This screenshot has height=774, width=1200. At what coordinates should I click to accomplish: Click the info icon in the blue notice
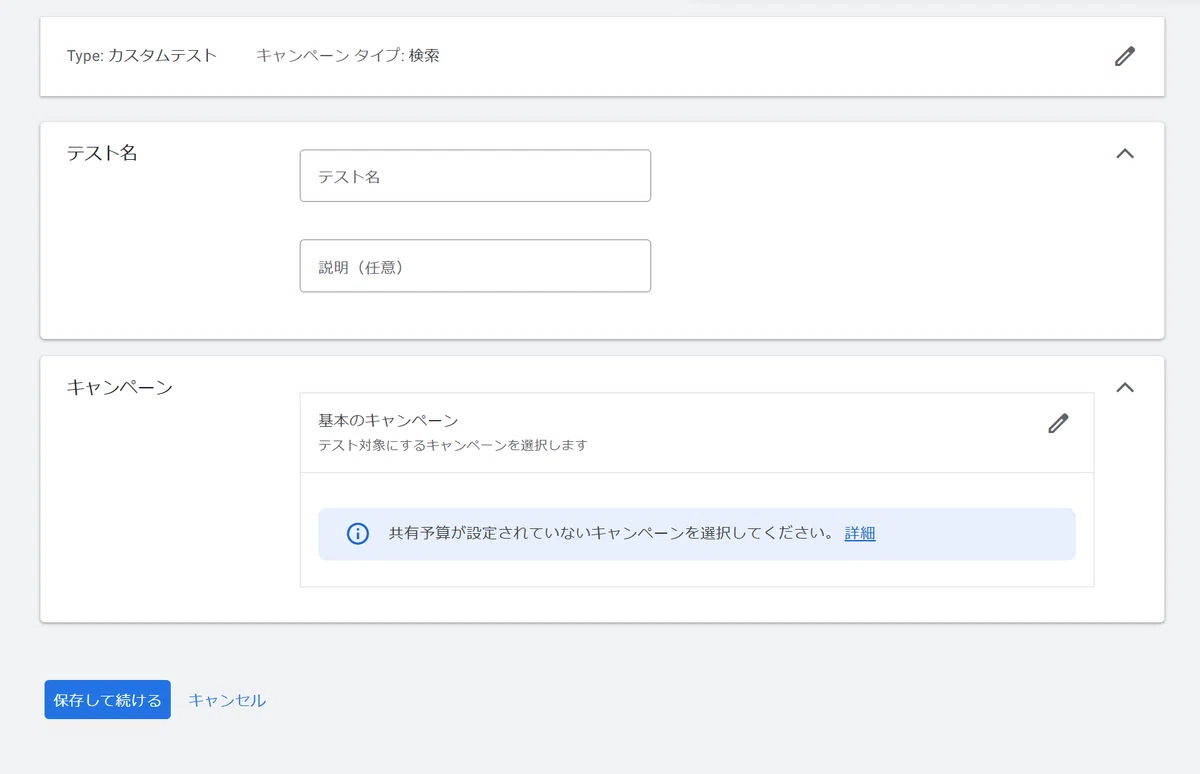point(357,534)
